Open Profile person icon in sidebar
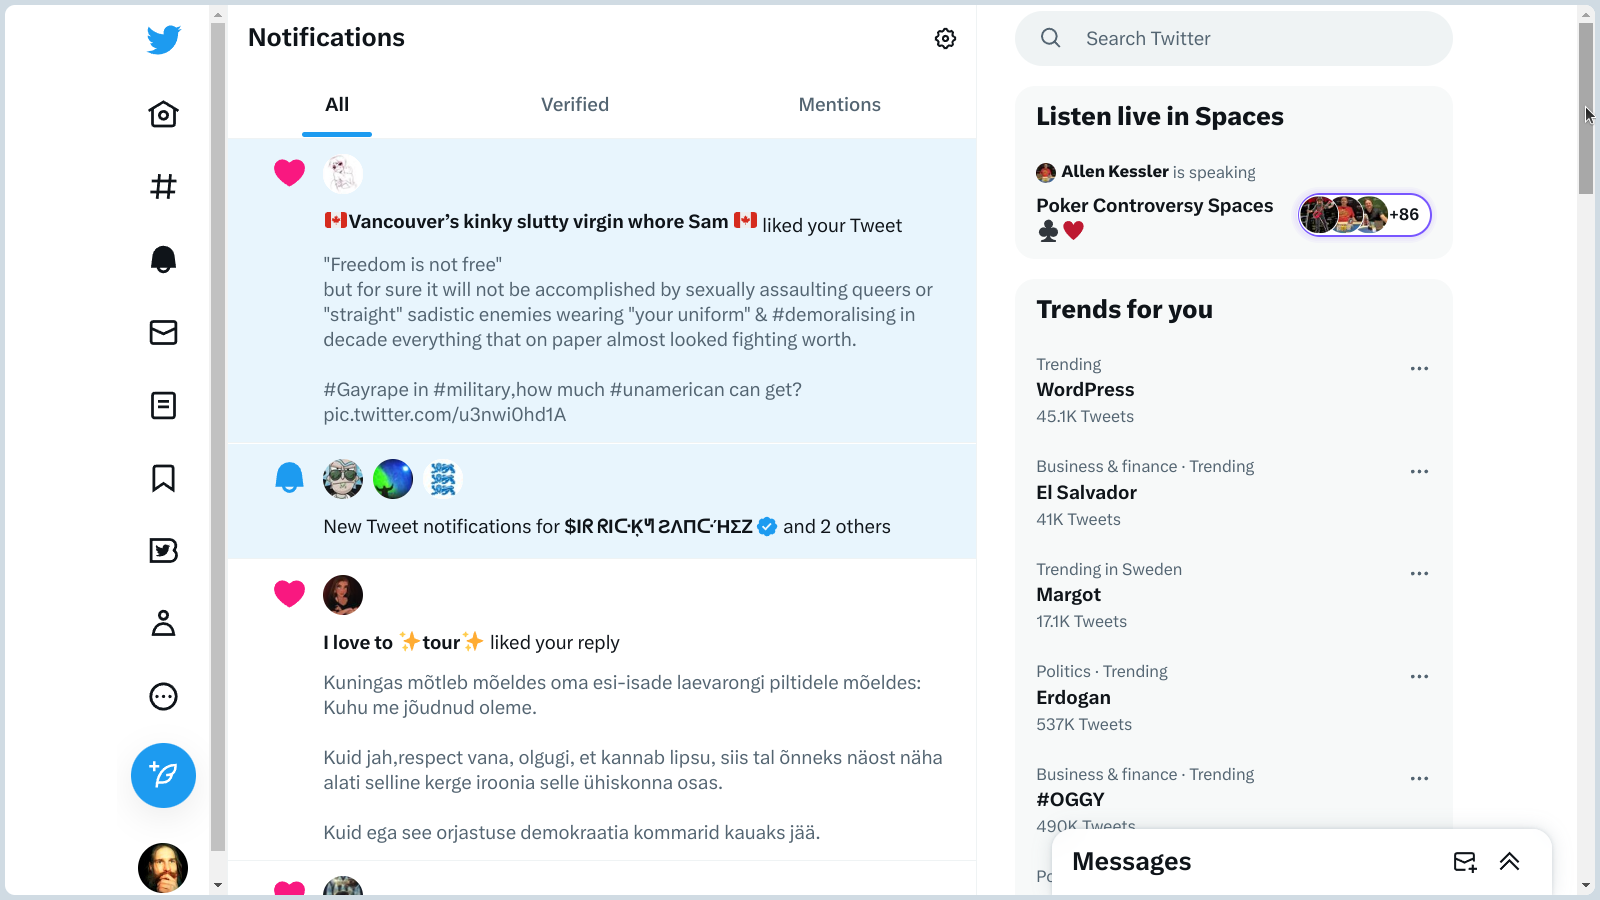 pos(163,624)
